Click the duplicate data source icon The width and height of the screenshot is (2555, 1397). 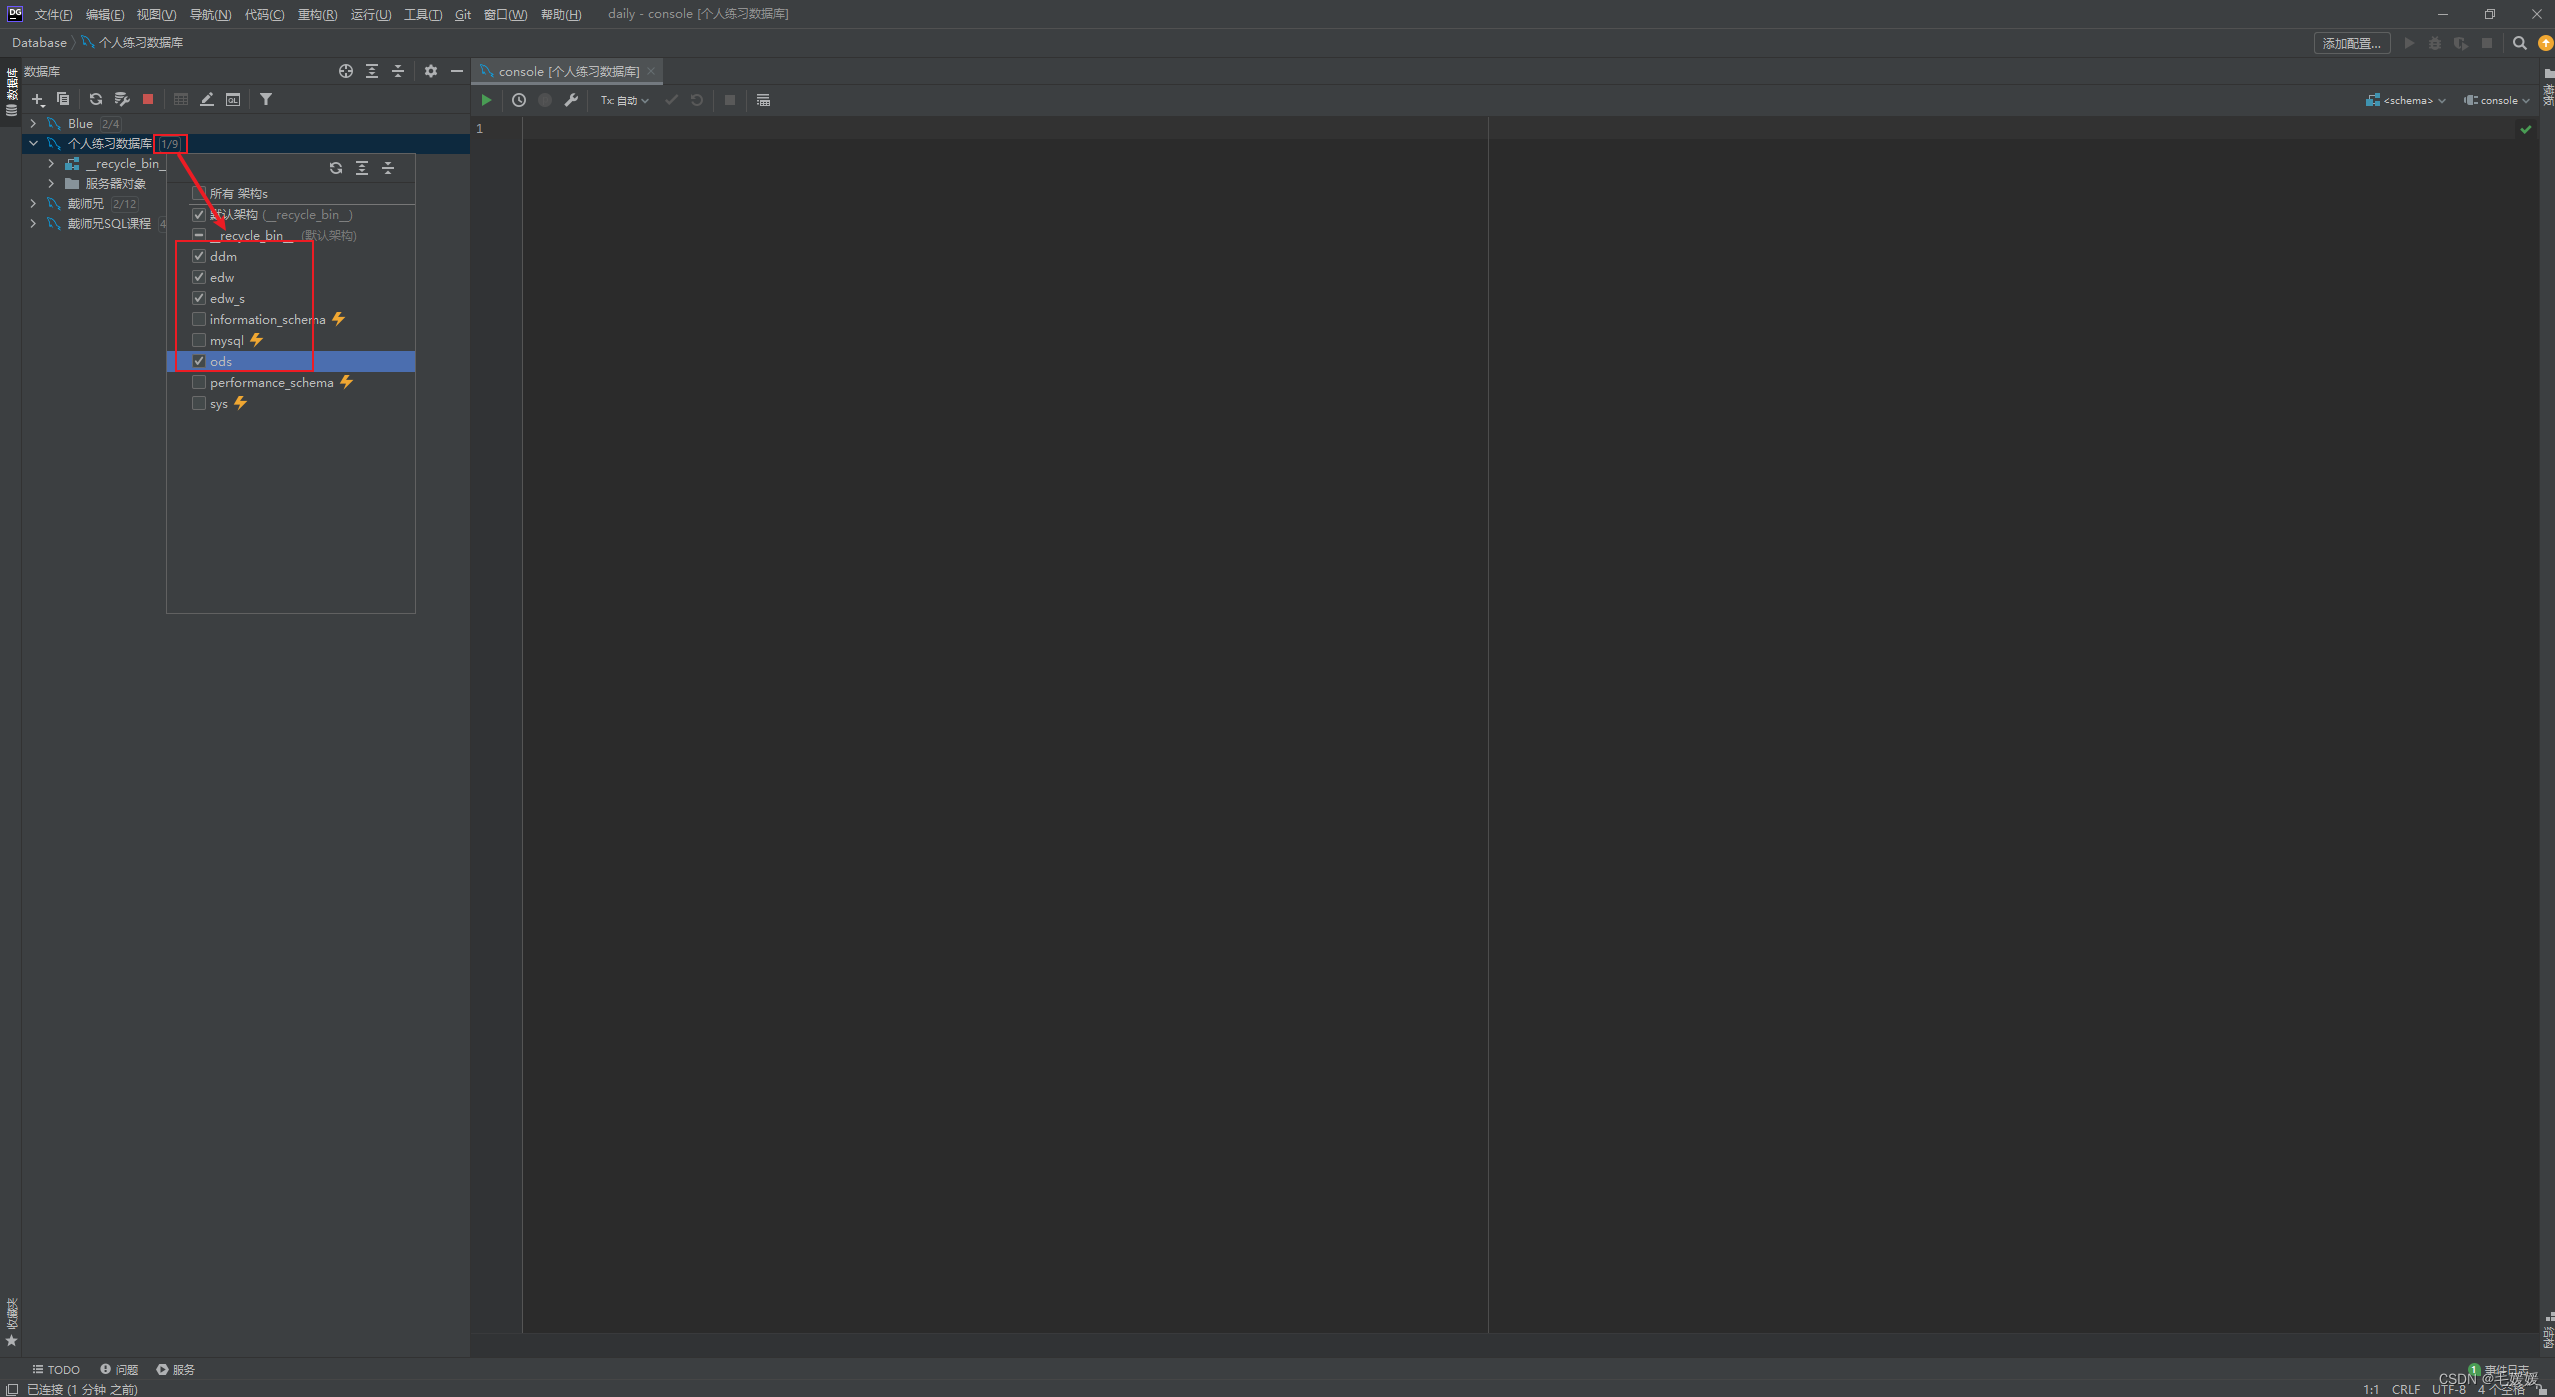[63, 100]
